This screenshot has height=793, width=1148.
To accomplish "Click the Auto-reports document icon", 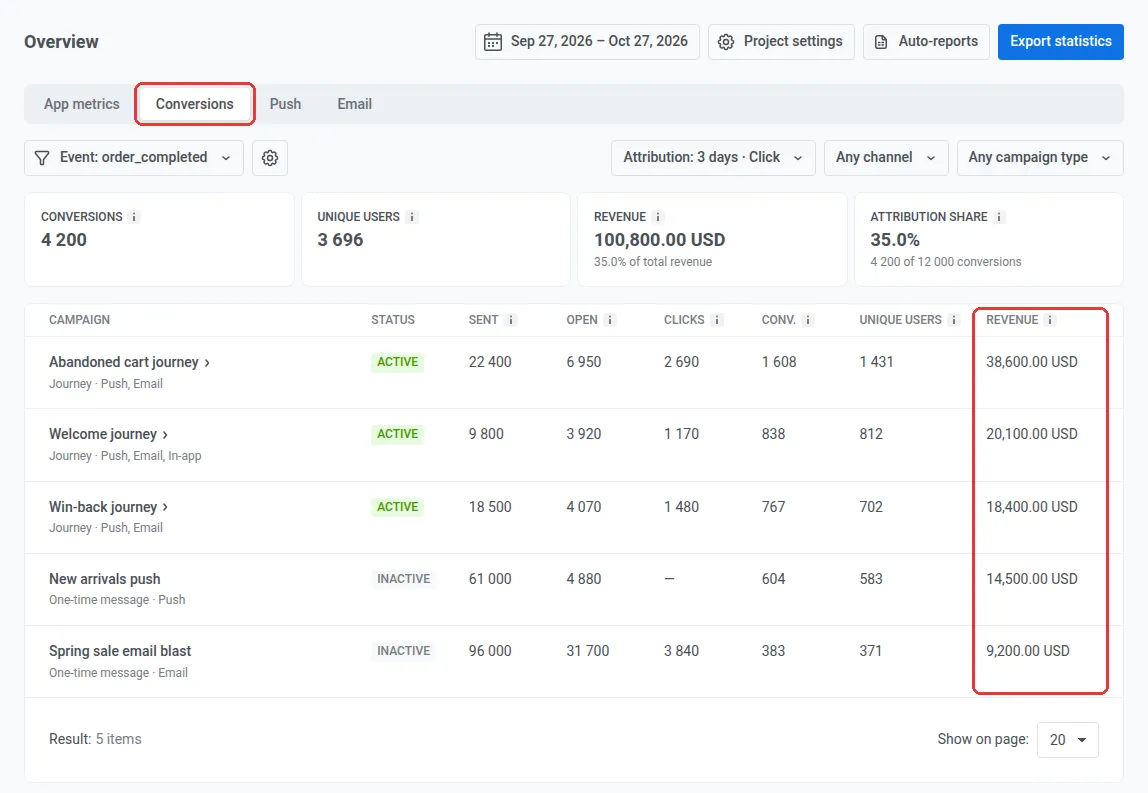I will coord(881,42).
